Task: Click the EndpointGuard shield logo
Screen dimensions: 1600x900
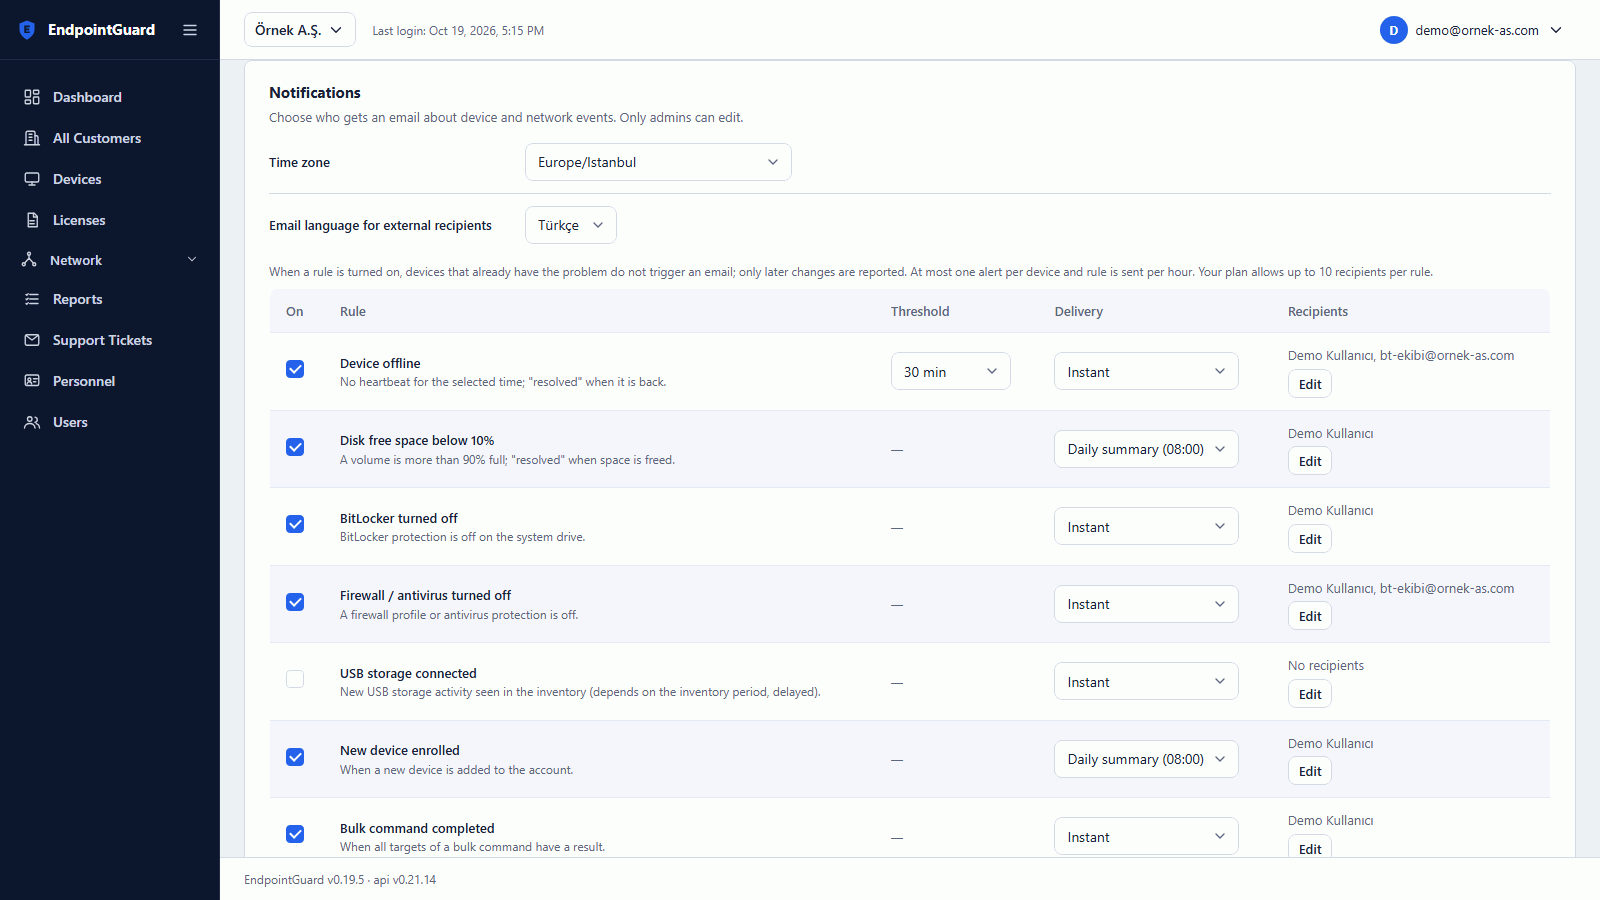Action: click(x=27, y=30)
